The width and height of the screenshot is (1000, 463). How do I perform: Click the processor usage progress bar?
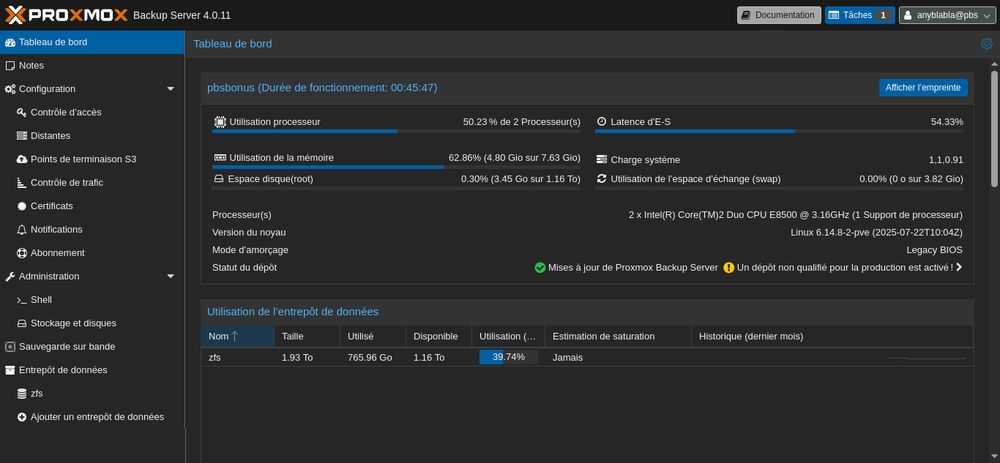pos(396,131)
